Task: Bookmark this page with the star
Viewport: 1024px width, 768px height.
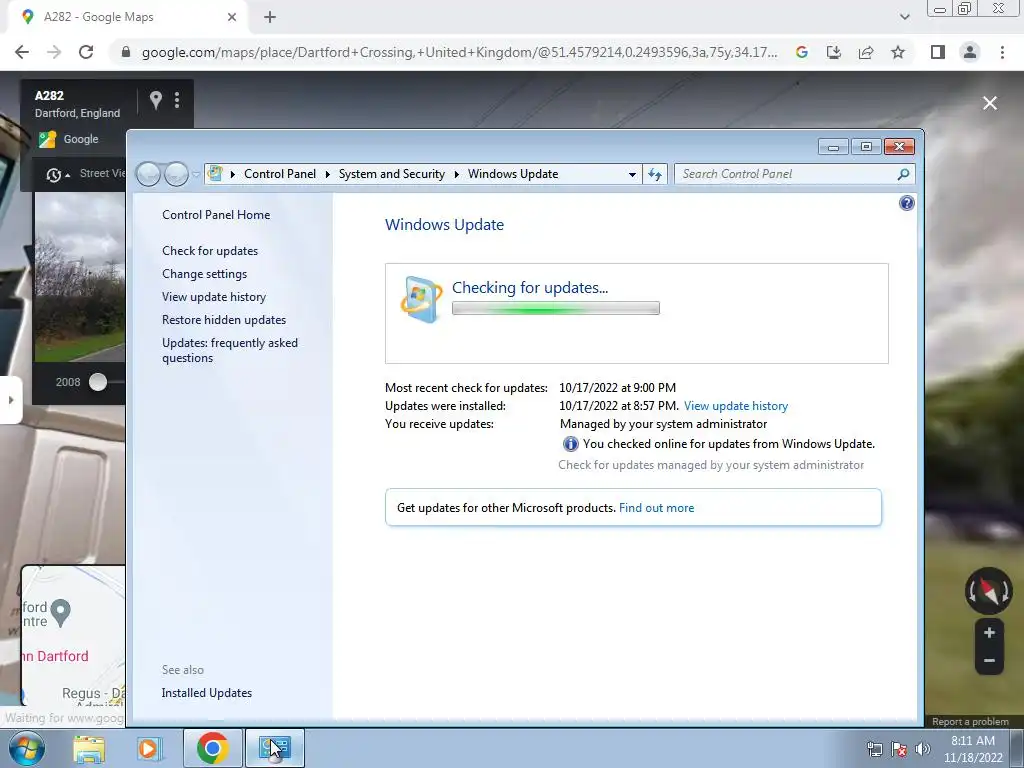Action: point(898,52)
